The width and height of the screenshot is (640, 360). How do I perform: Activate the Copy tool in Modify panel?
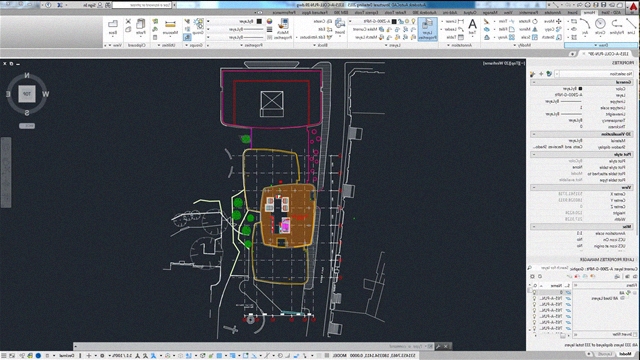pos(554,29)
